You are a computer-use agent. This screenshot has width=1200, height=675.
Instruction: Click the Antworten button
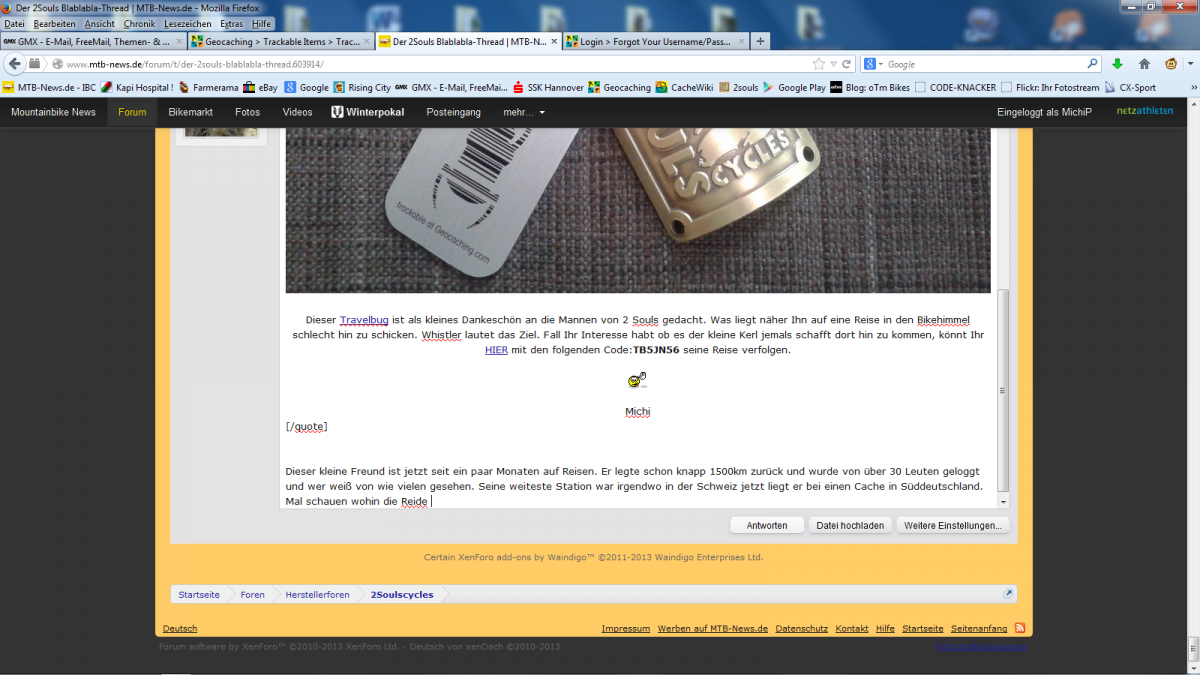pos(767,525)
